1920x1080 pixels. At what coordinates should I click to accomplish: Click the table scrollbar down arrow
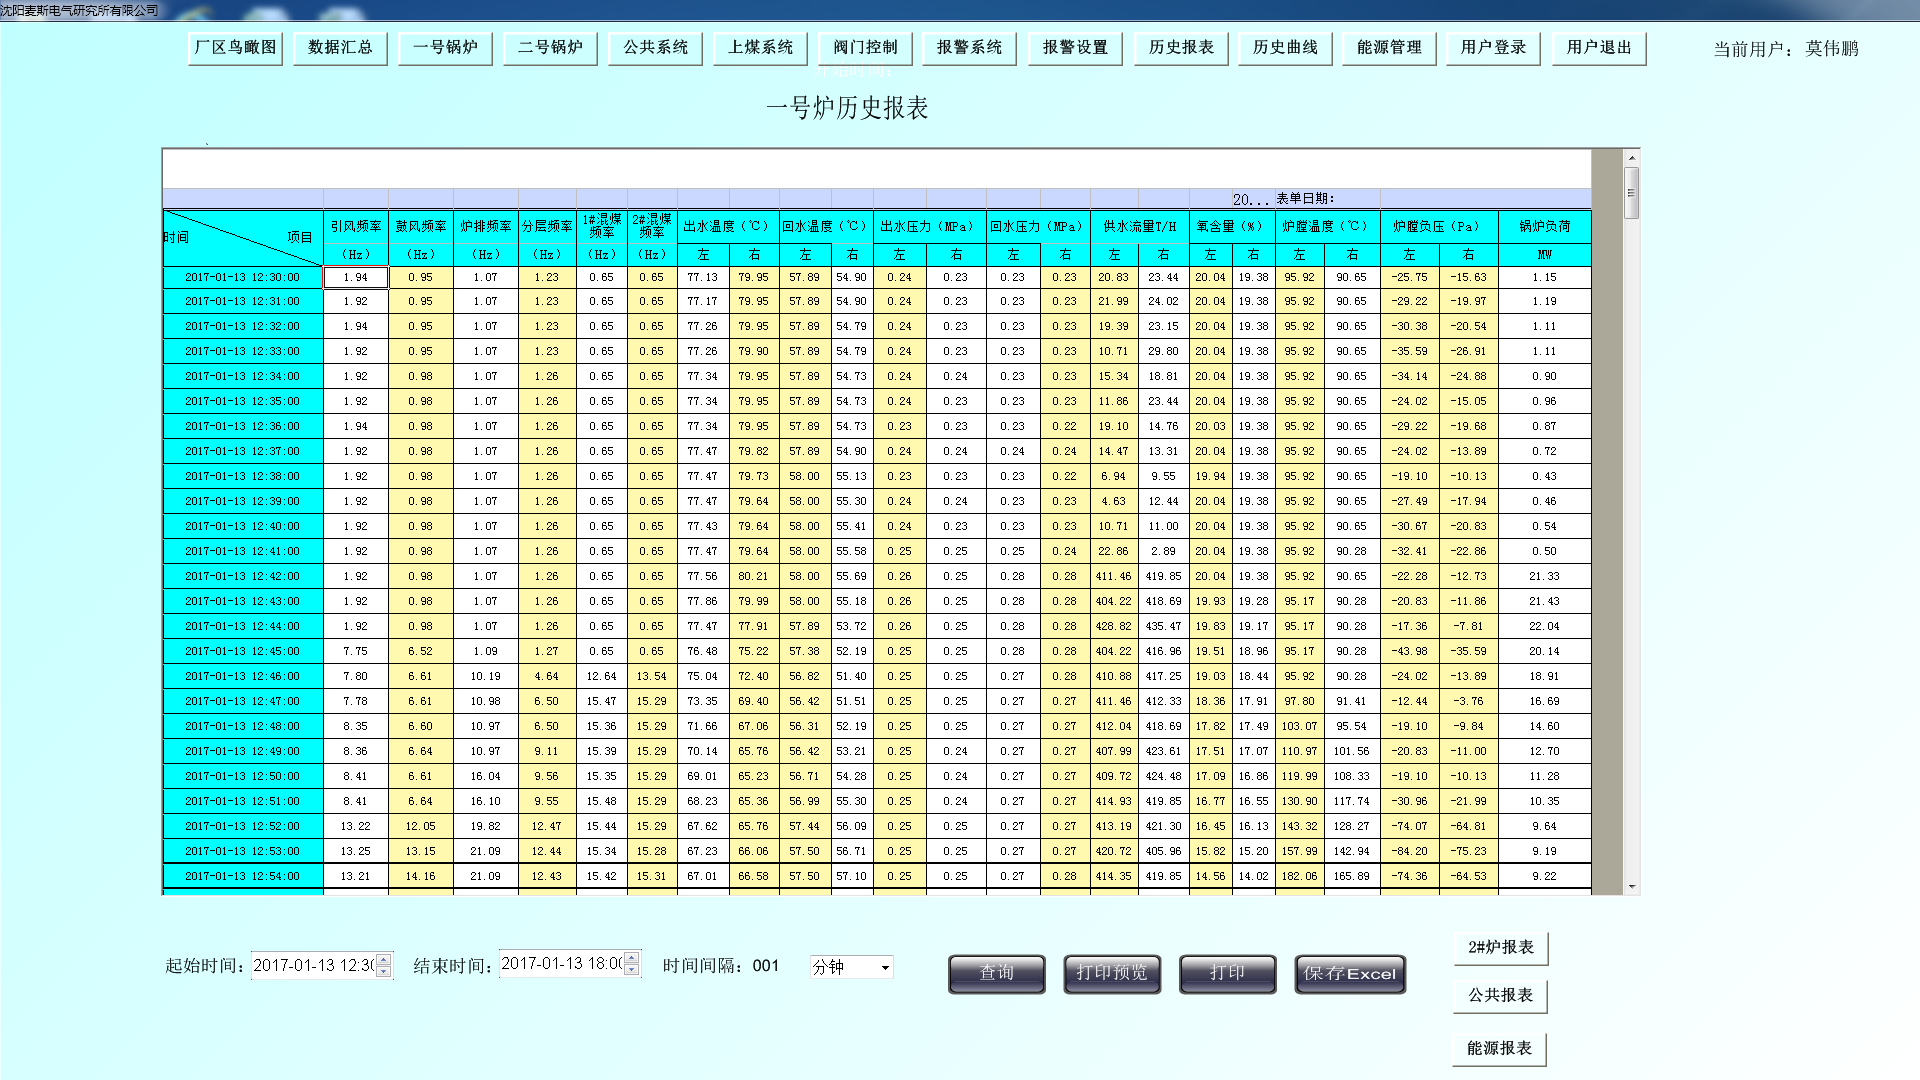pos(1632,886)
